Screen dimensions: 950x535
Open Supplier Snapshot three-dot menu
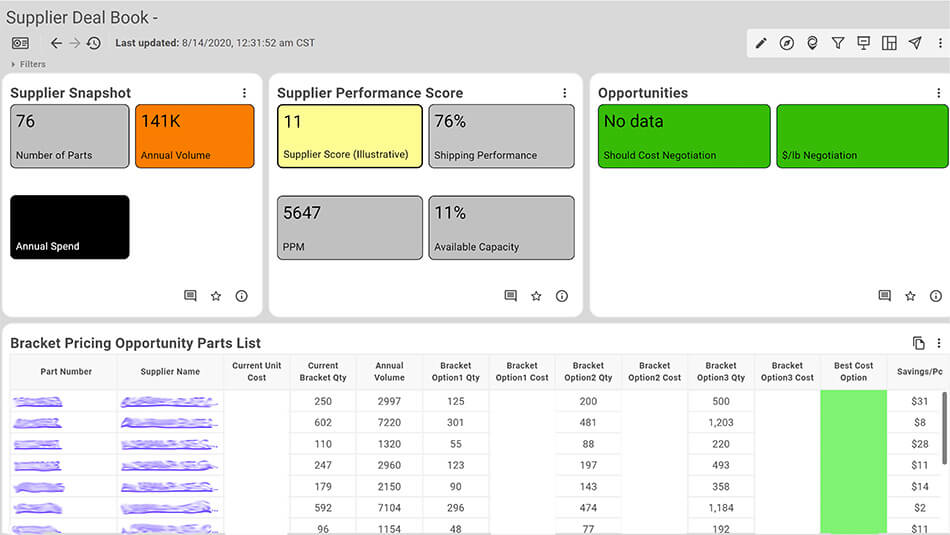tap(244, 93)
